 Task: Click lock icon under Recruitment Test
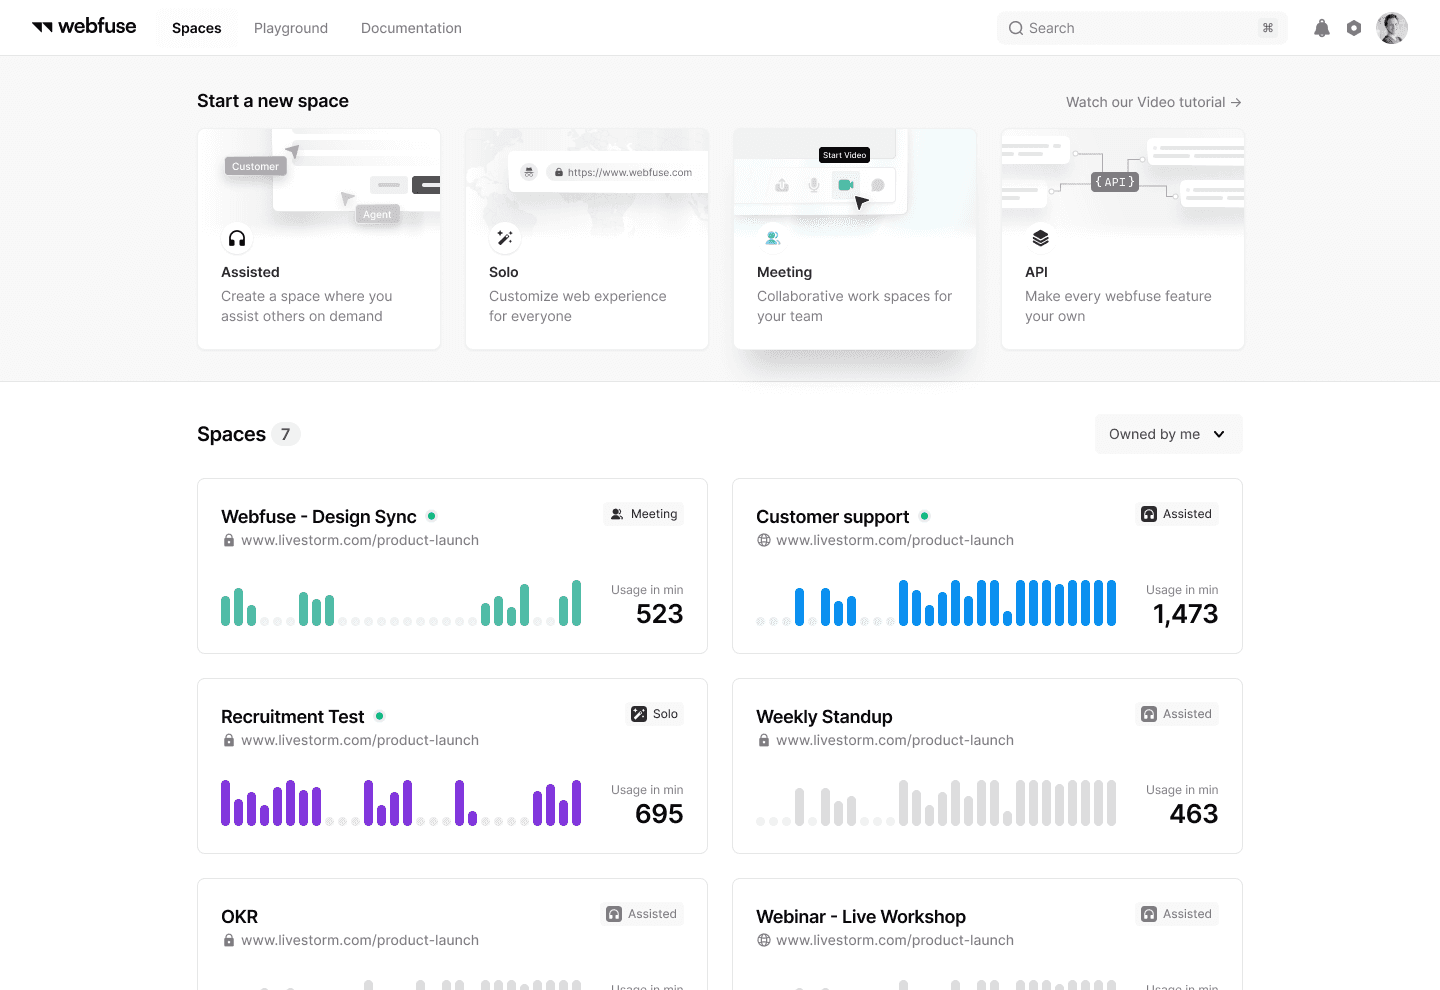(x=229, y=740)
